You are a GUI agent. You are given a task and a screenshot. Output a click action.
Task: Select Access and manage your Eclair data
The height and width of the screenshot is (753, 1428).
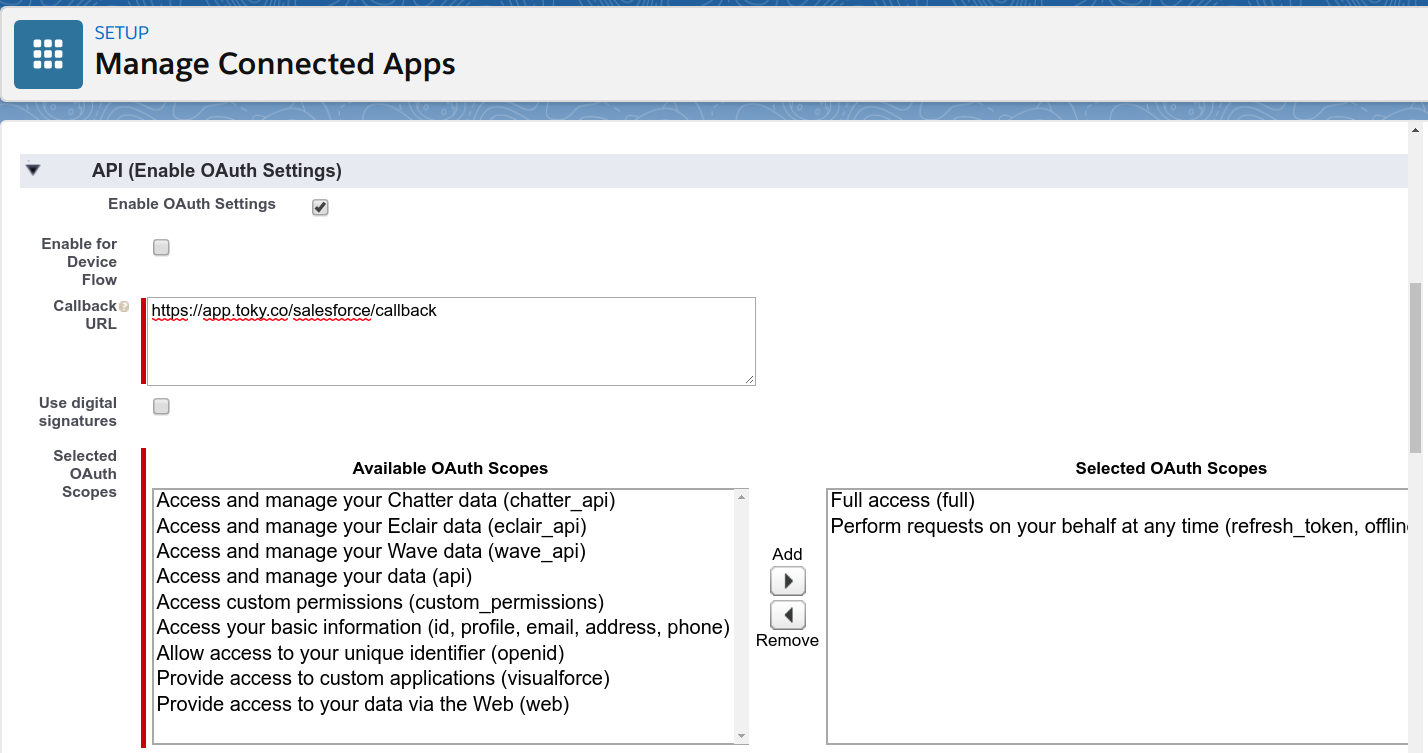coord(371,526)
